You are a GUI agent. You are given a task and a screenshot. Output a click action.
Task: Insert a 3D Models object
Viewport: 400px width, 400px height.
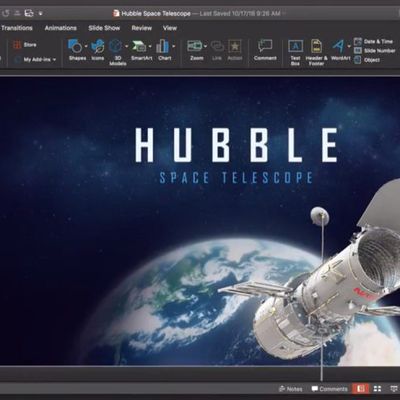pos(116,46)
